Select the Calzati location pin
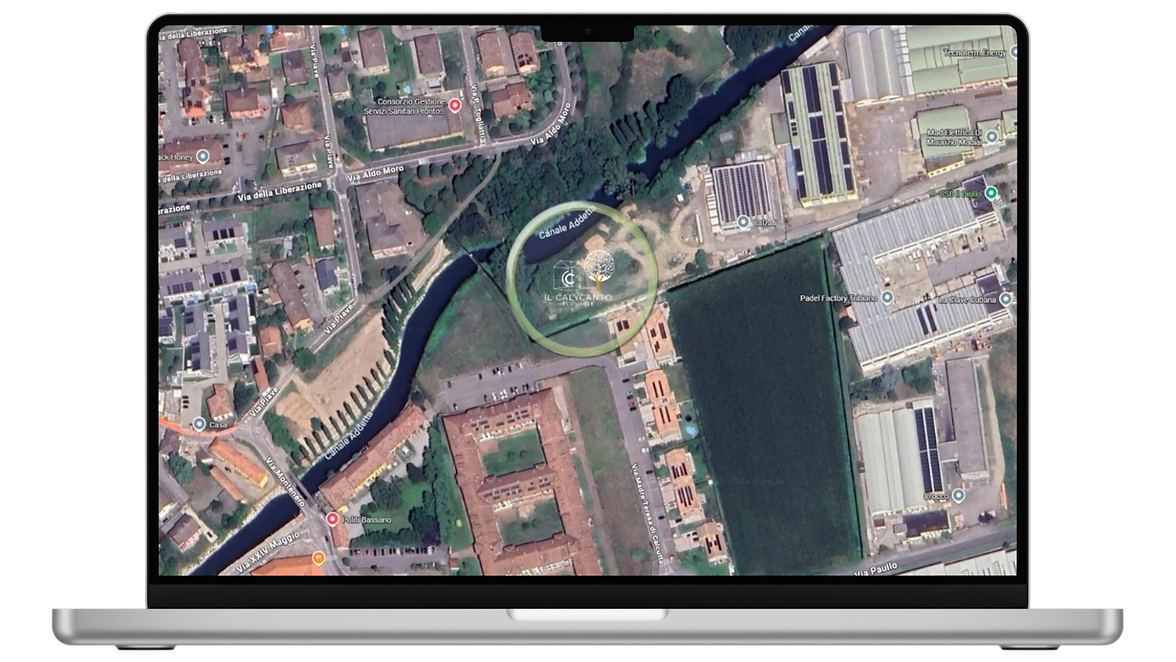The image size is (1176, 662). click(743, 222)
